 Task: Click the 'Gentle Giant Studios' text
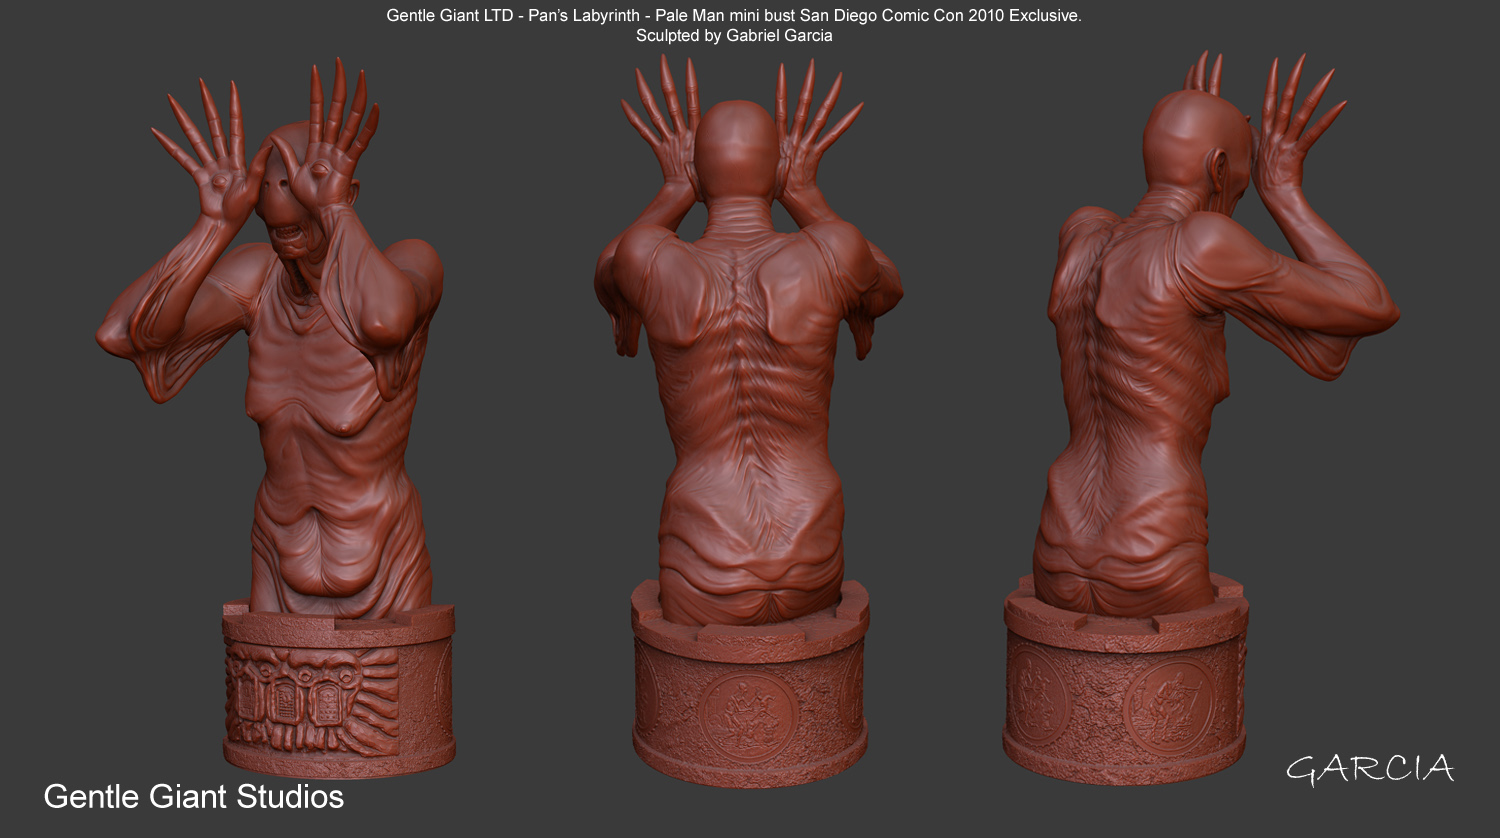tap(194, 797)
